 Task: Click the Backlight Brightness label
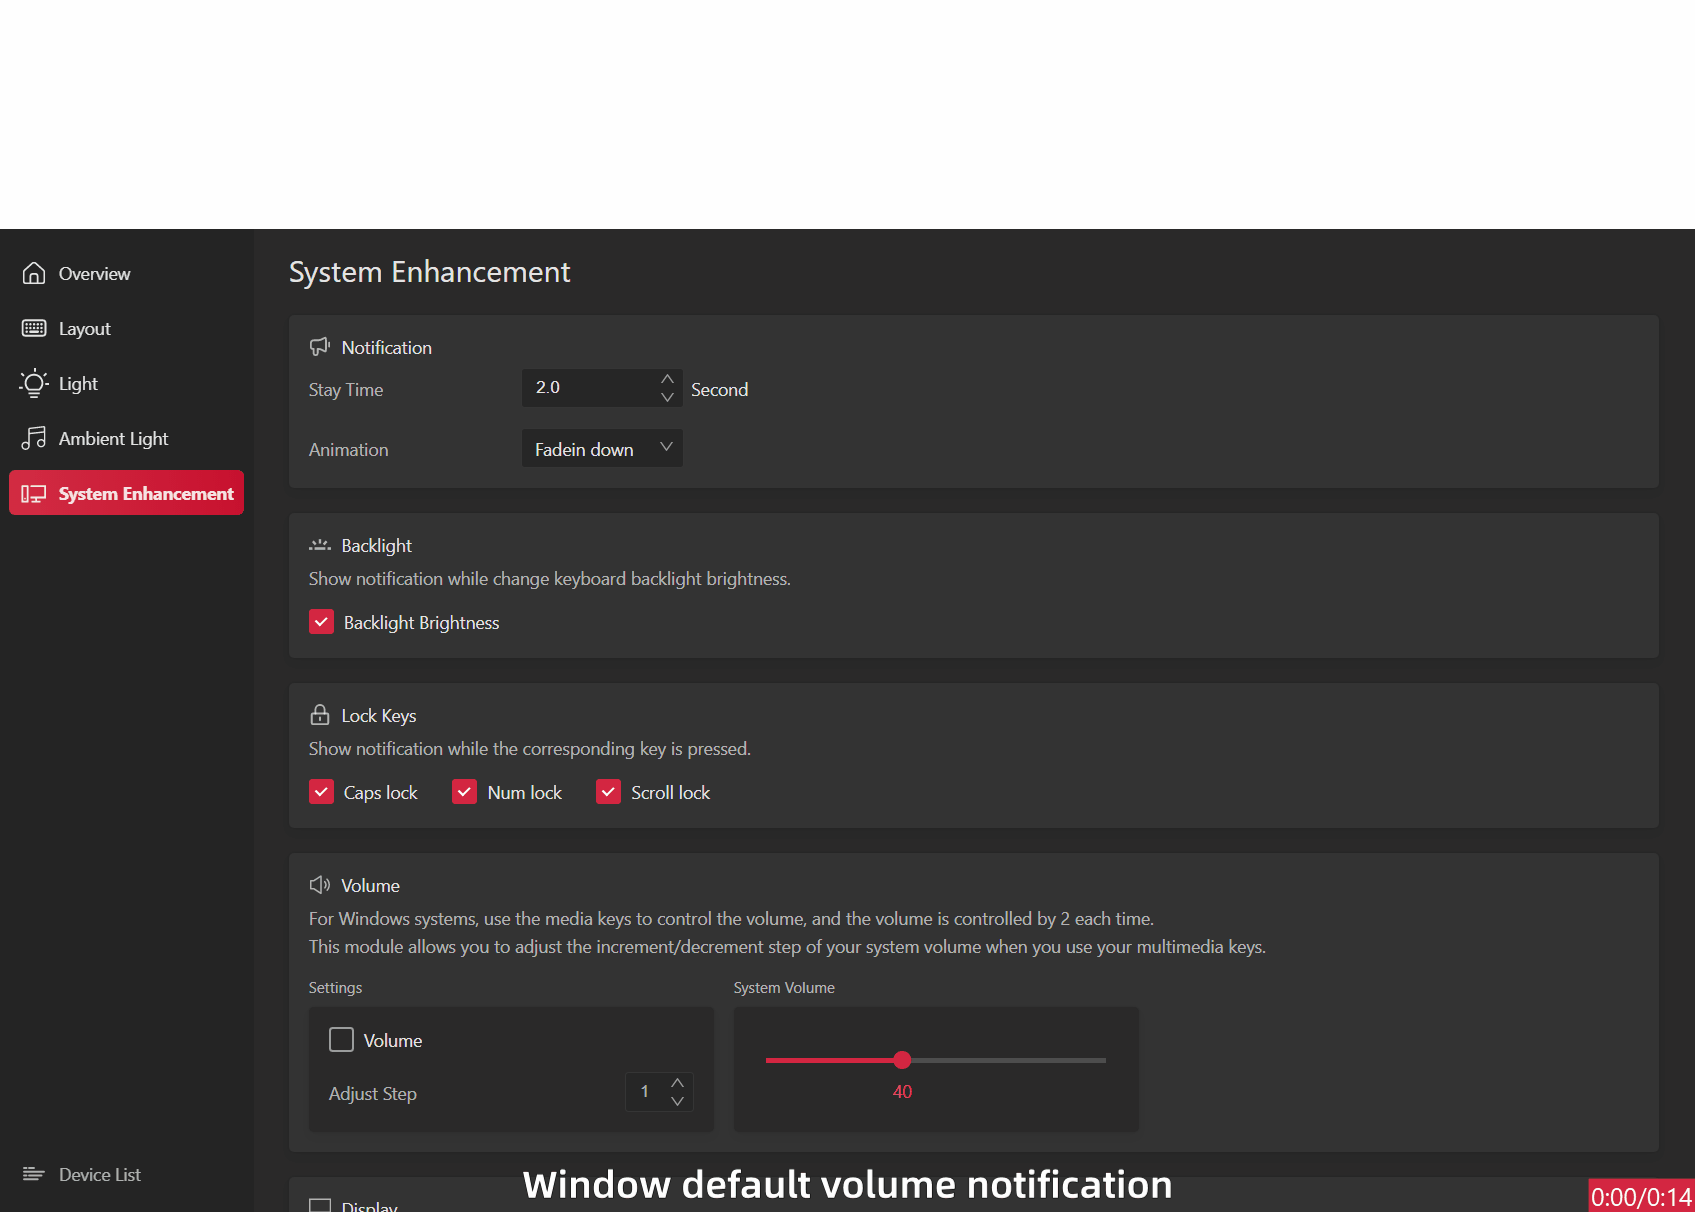(421, 623)
